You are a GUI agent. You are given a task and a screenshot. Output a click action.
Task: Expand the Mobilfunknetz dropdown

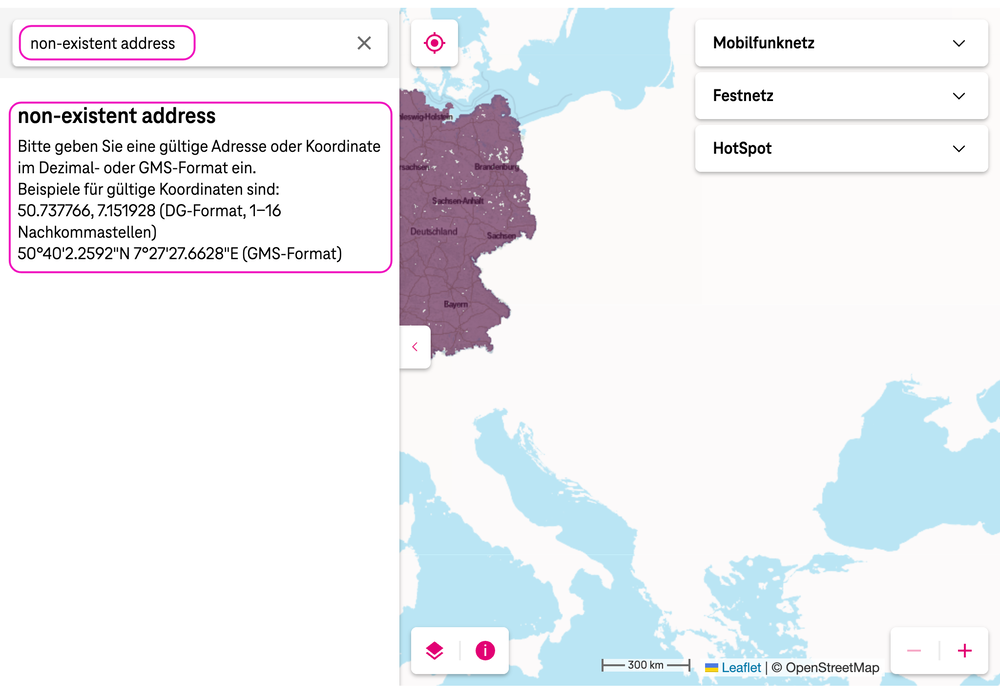[x=959, y=43]
